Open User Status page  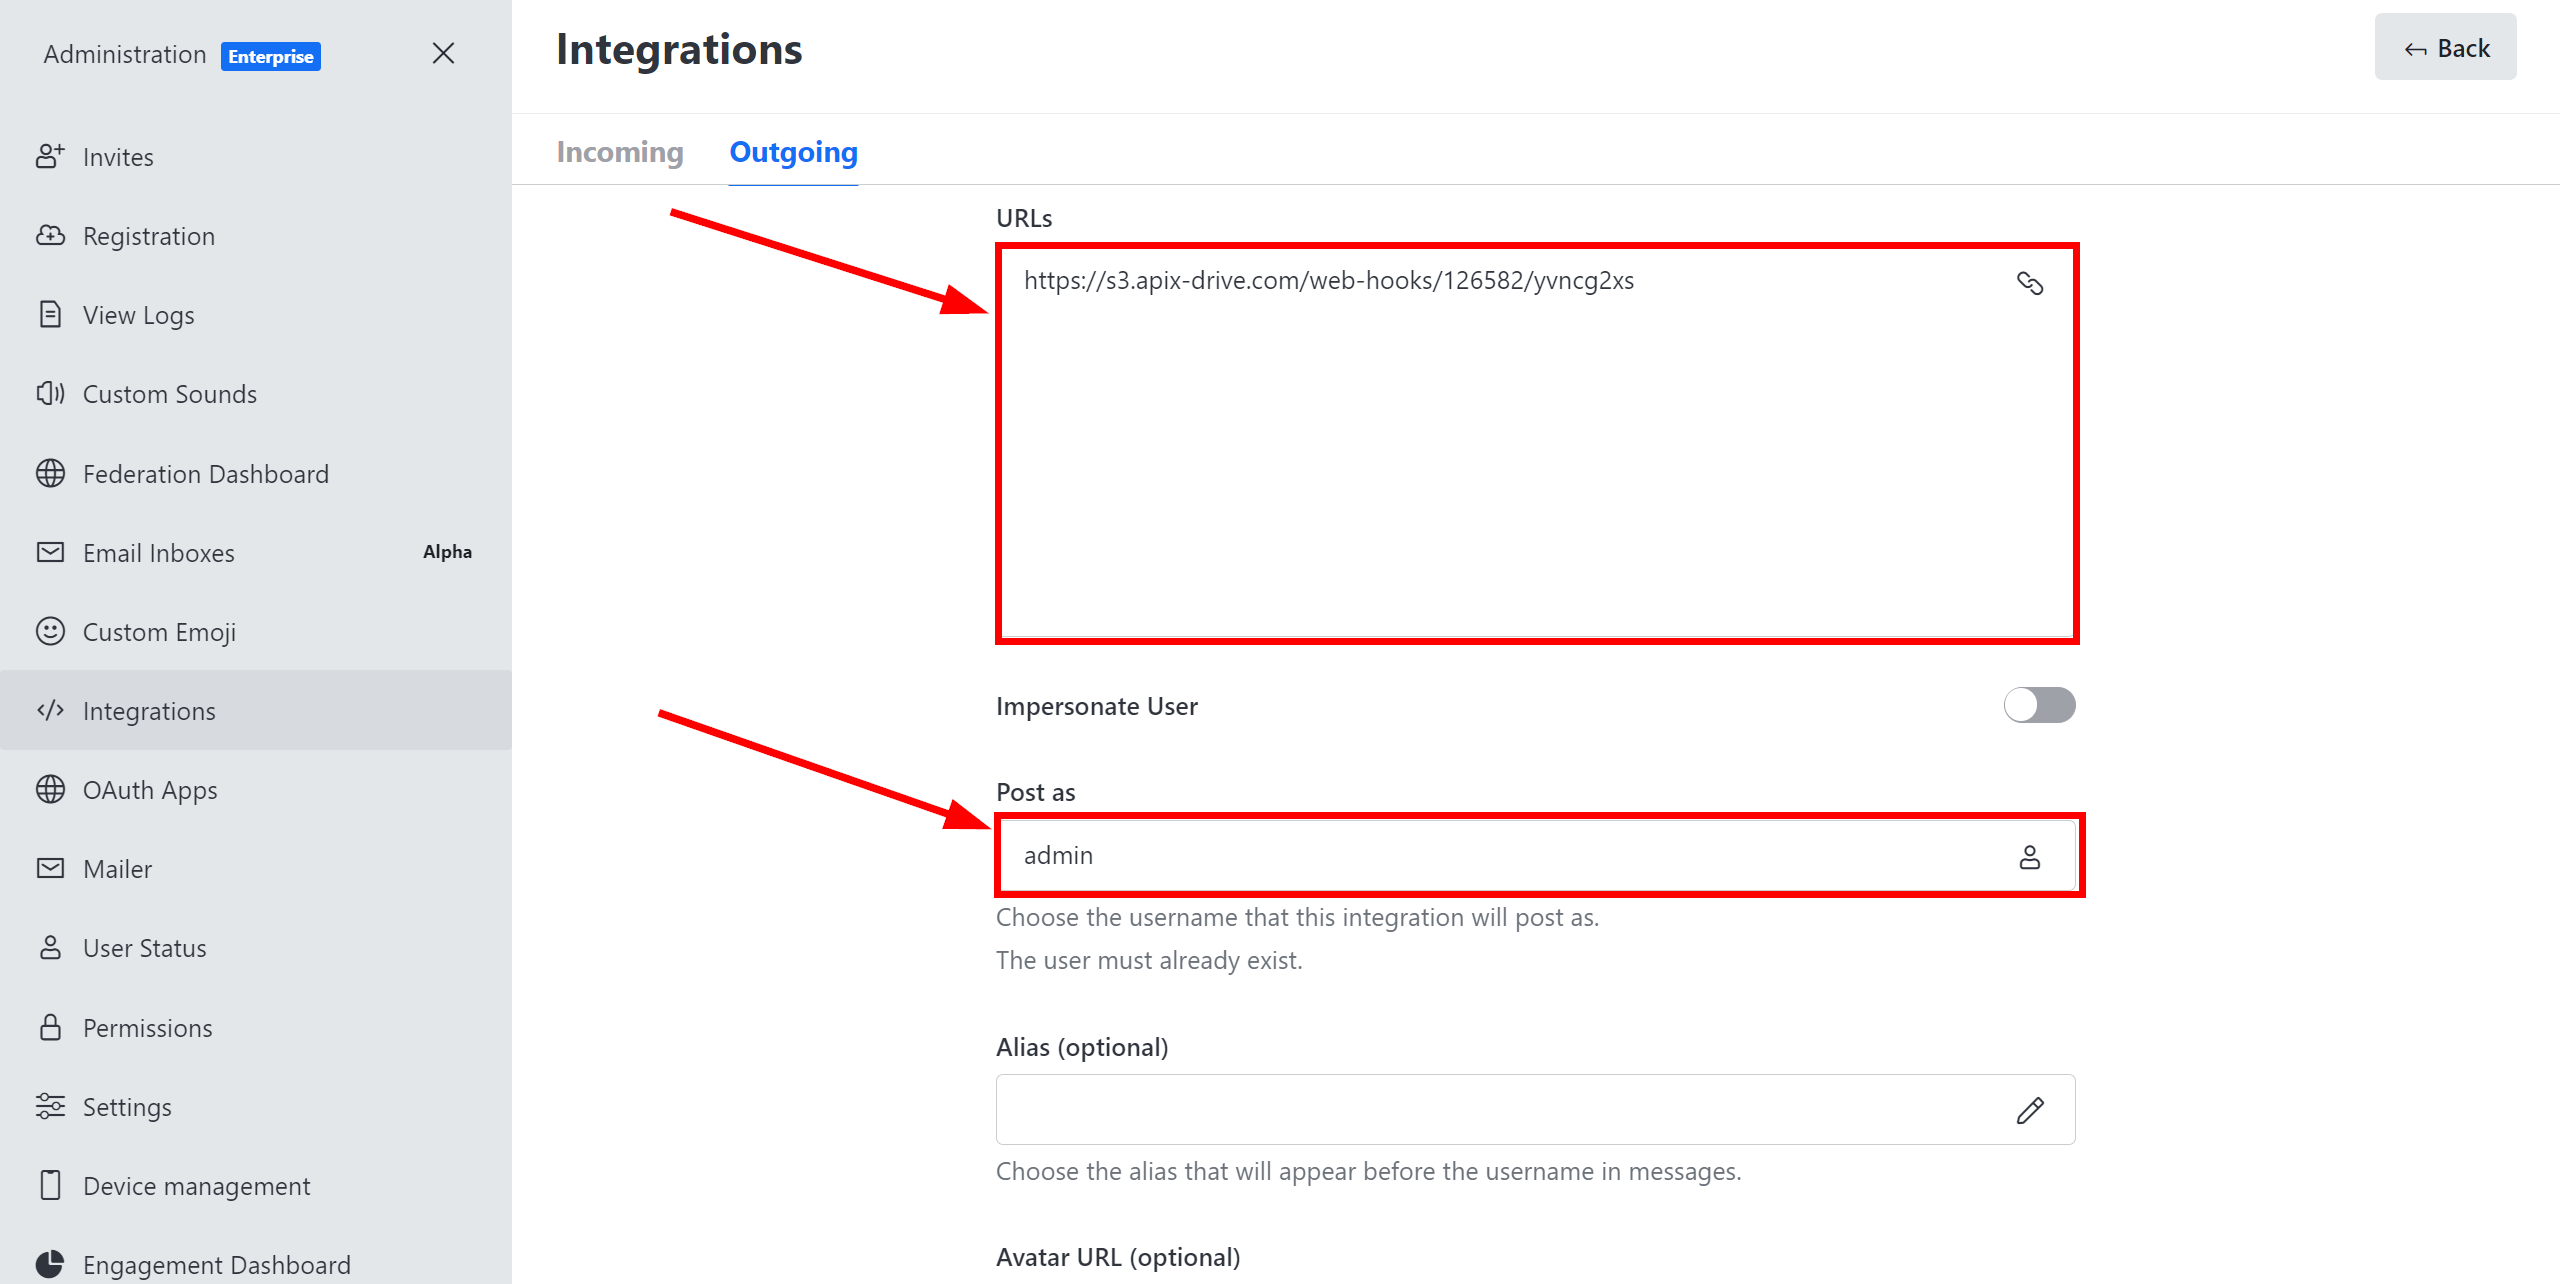point(256,947)
